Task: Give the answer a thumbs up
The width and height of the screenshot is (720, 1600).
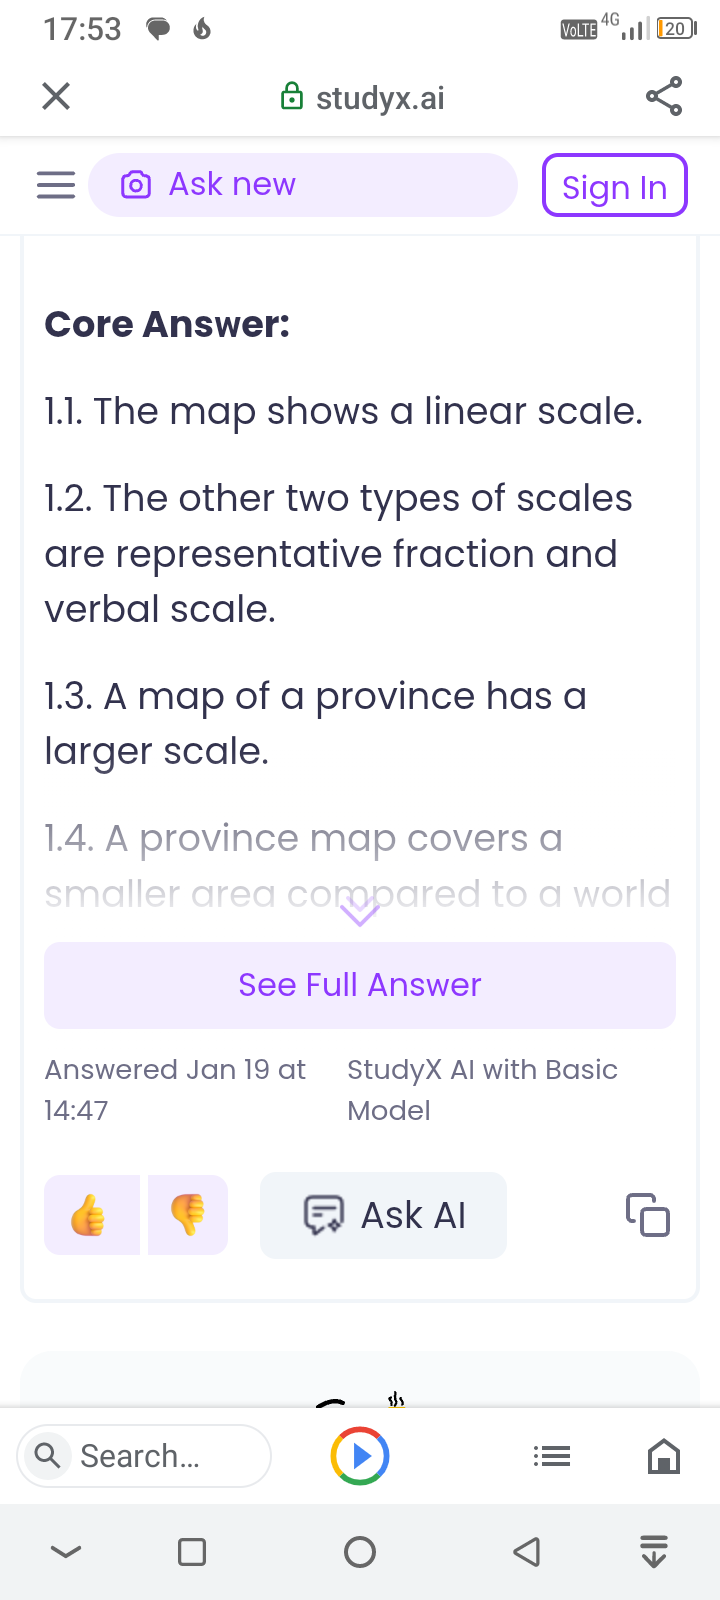Action: point(91,1214)
